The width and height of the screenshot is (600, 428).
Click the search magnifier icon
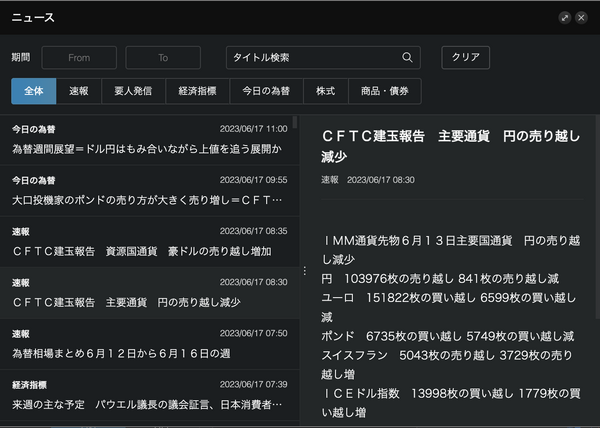(x=407, y=57)
